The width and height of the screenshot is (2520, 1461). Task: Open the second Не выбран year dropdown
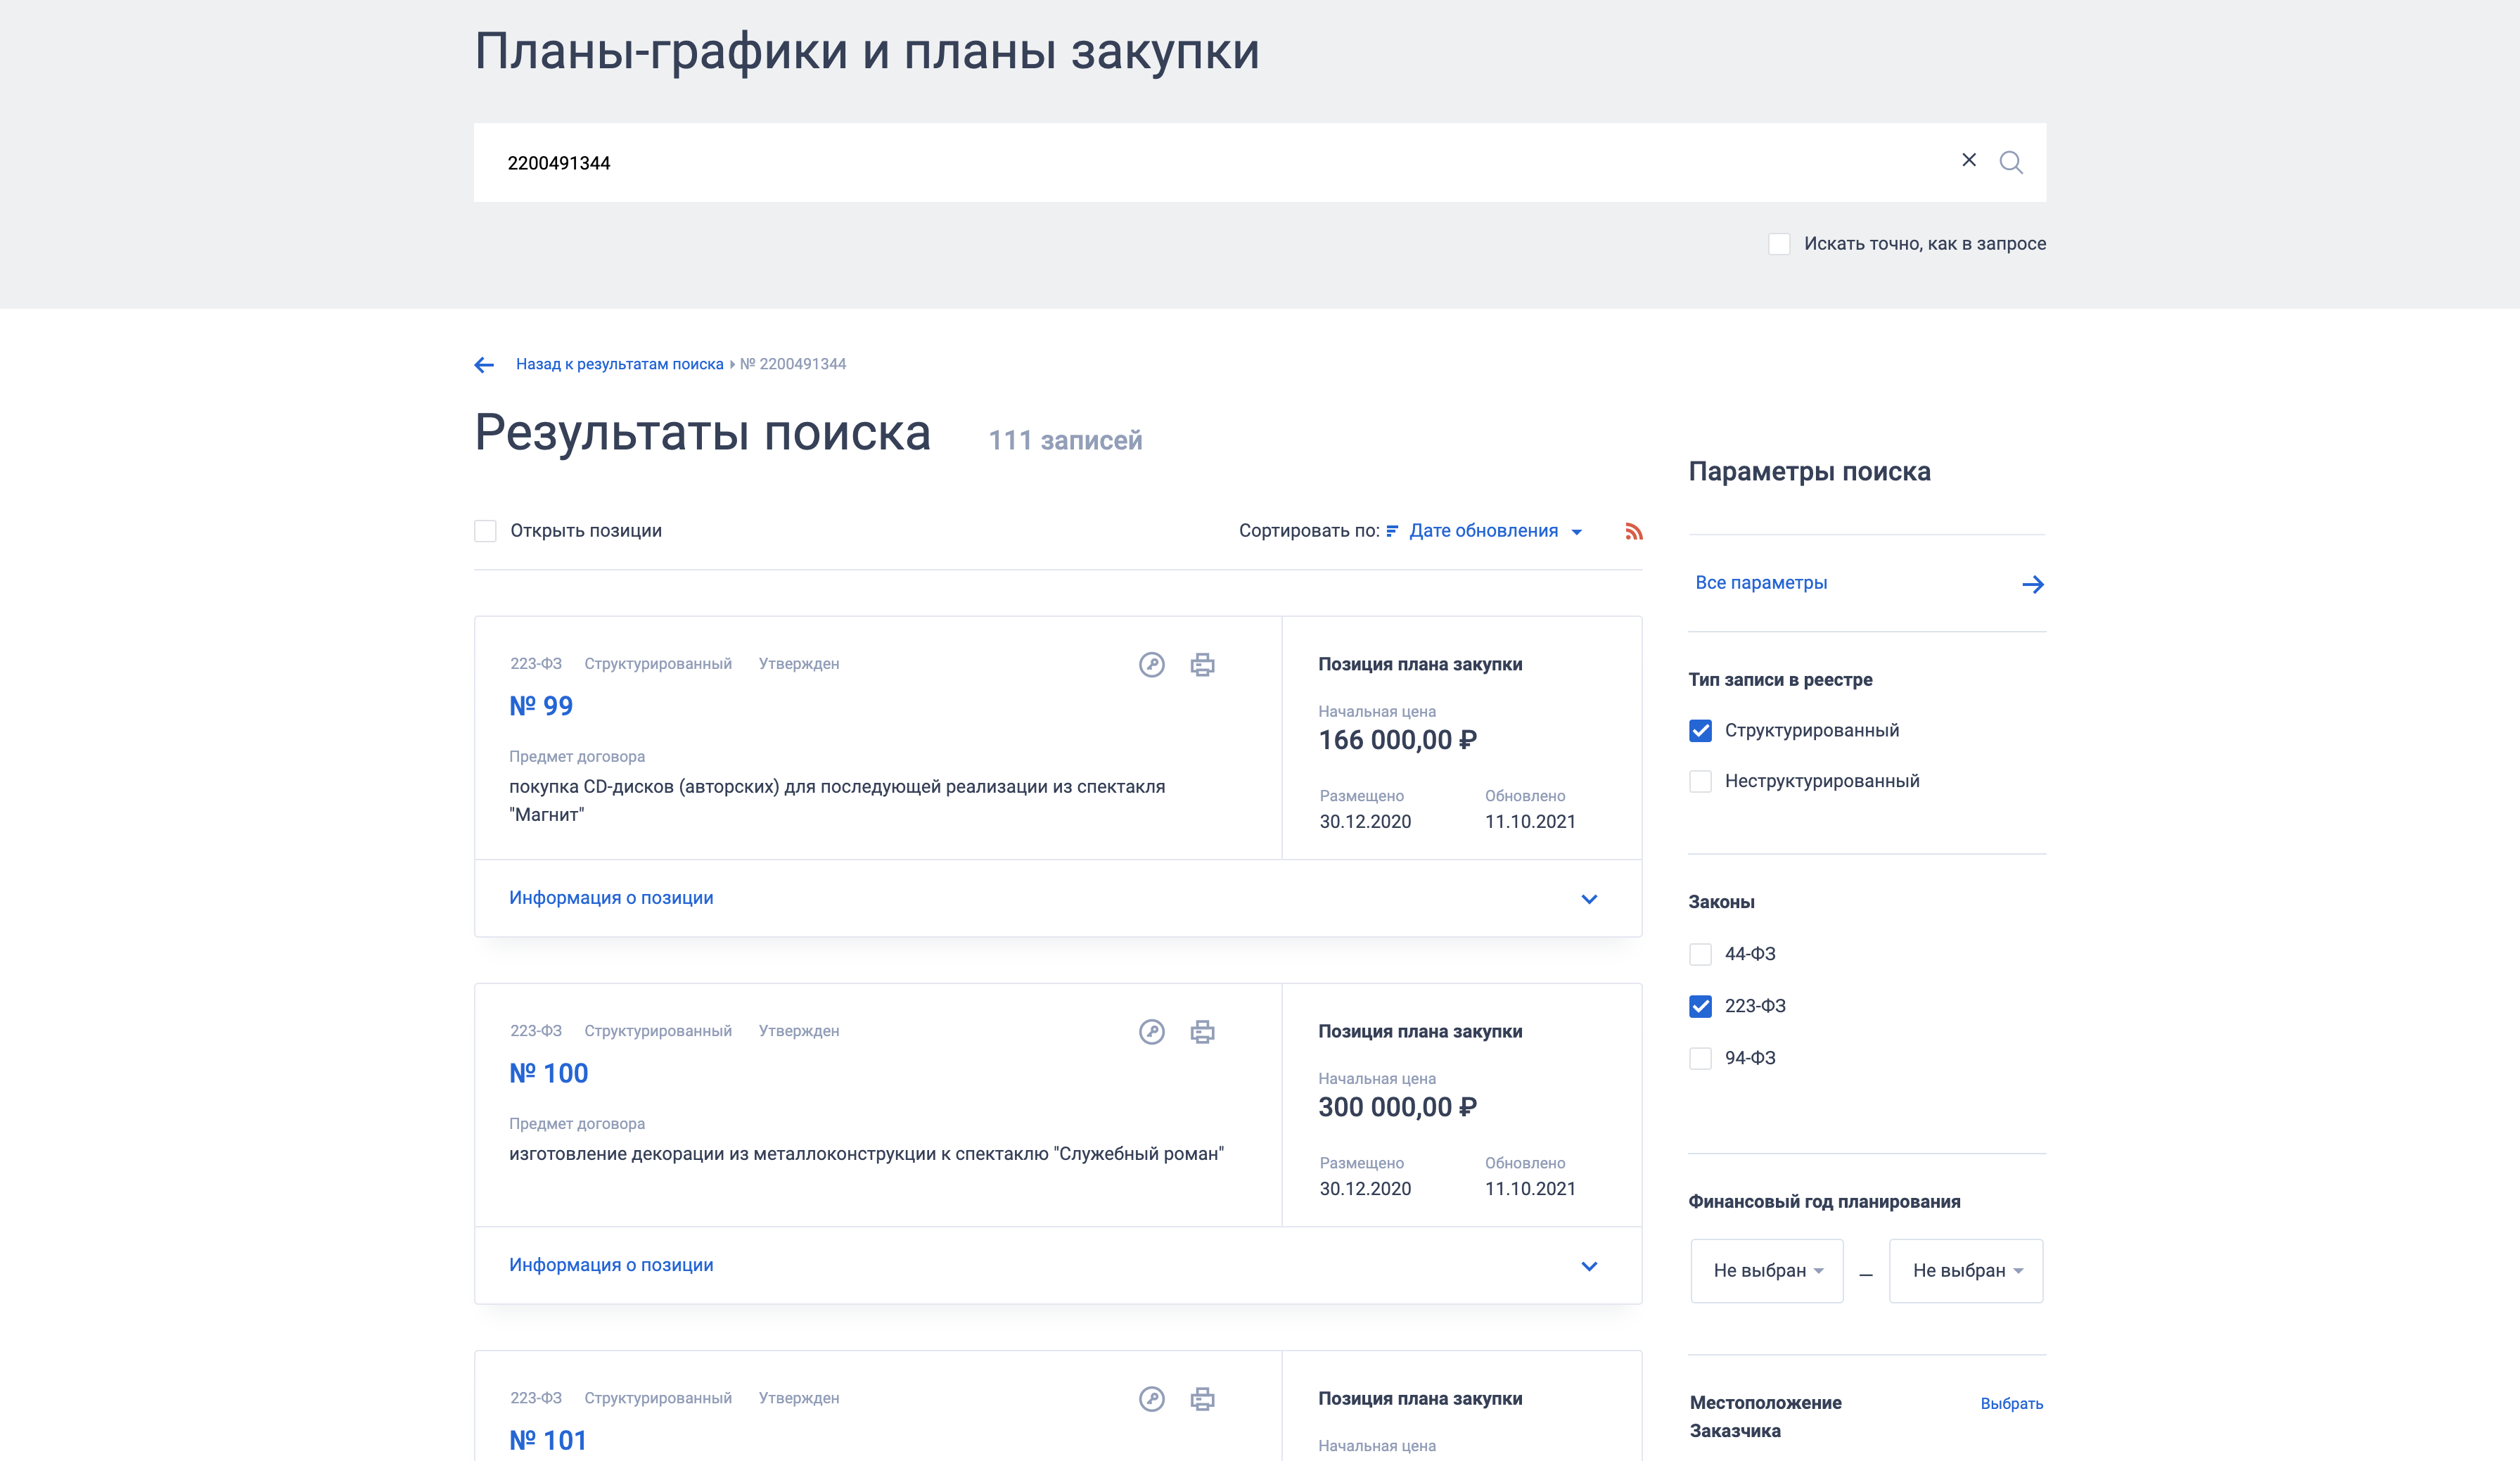[1966, 1271]
